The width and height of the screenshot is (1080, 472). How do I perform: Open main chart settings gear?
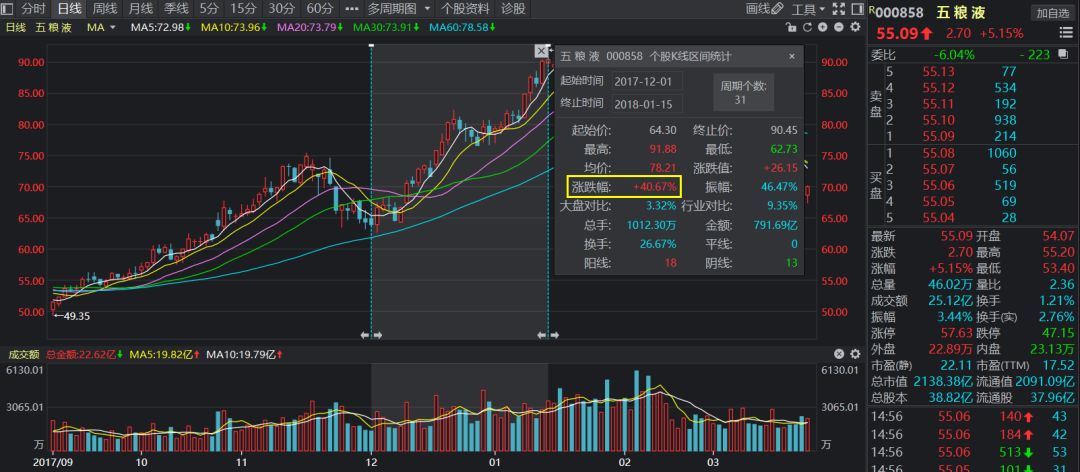coord(855,27)
